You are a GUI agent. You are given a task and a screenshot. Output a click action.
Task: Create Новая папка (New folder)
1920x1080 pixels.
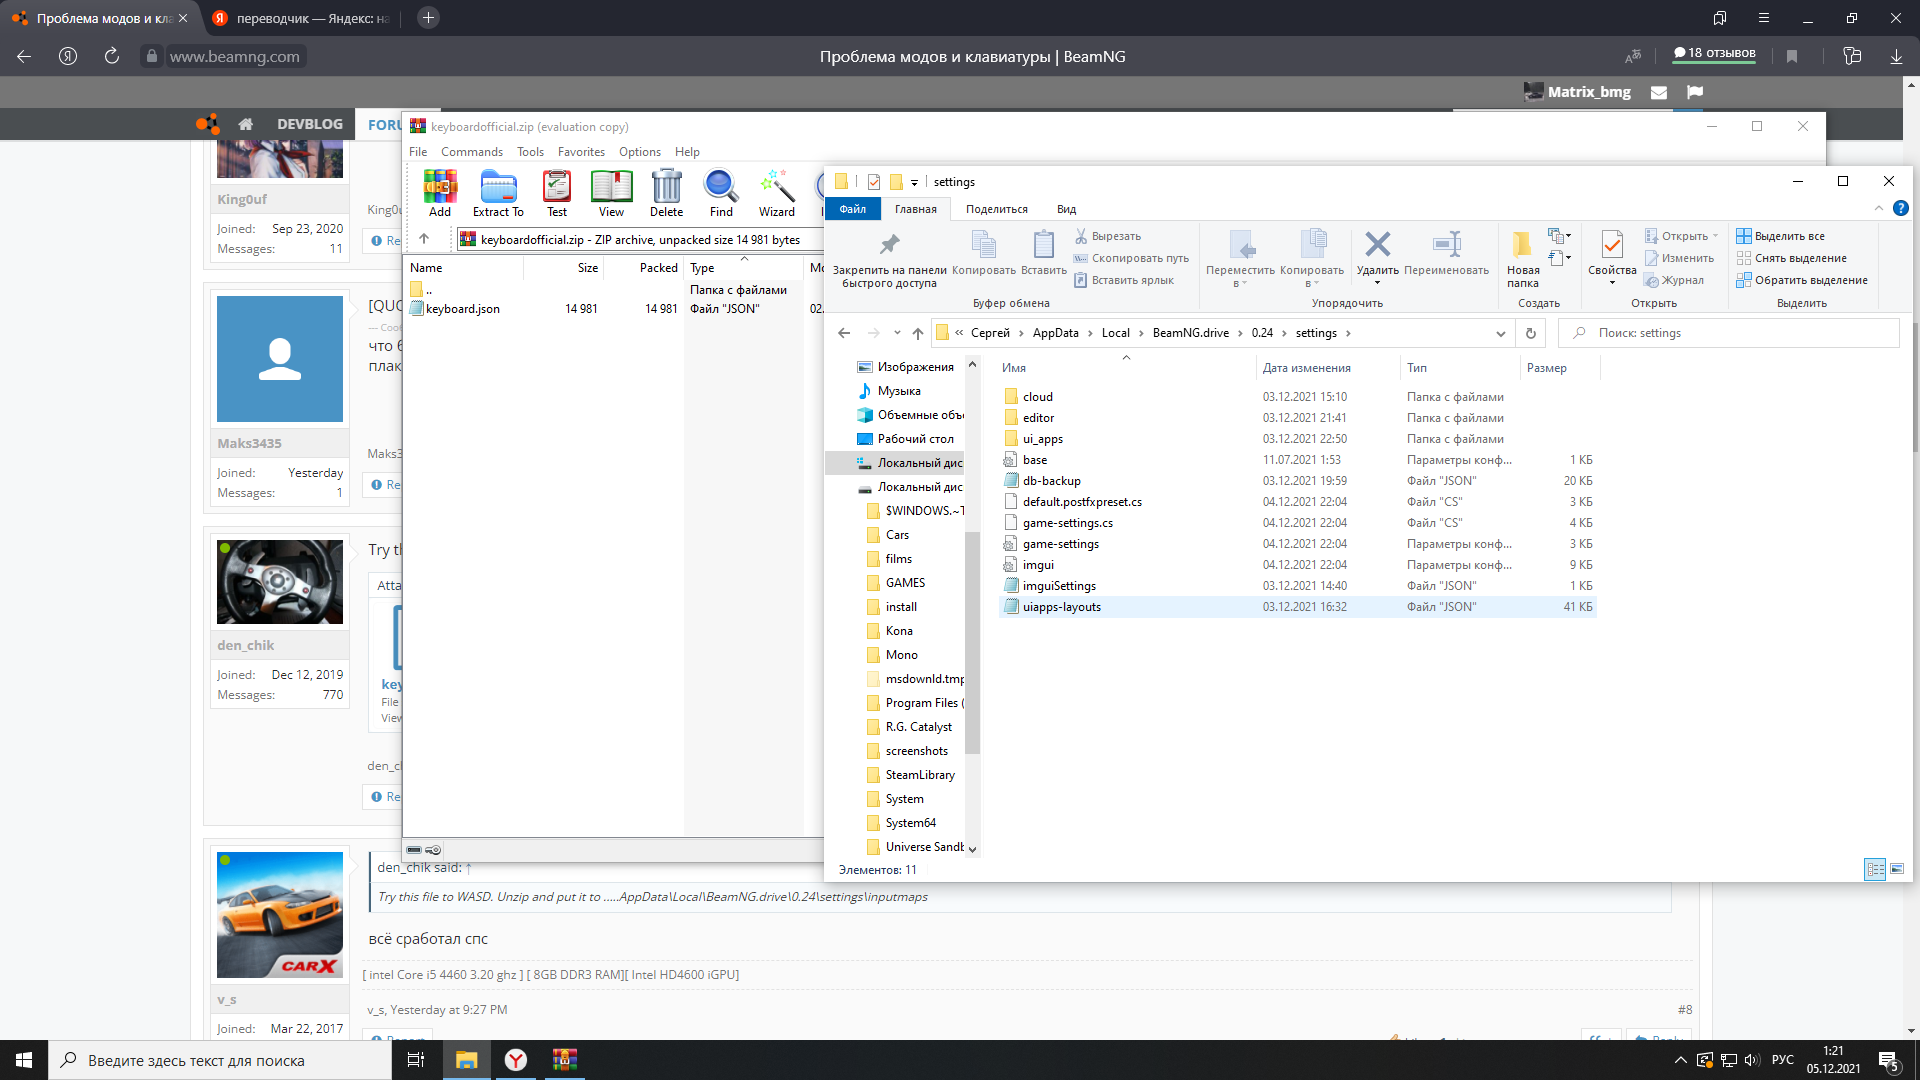click(x=1523, y=260)
